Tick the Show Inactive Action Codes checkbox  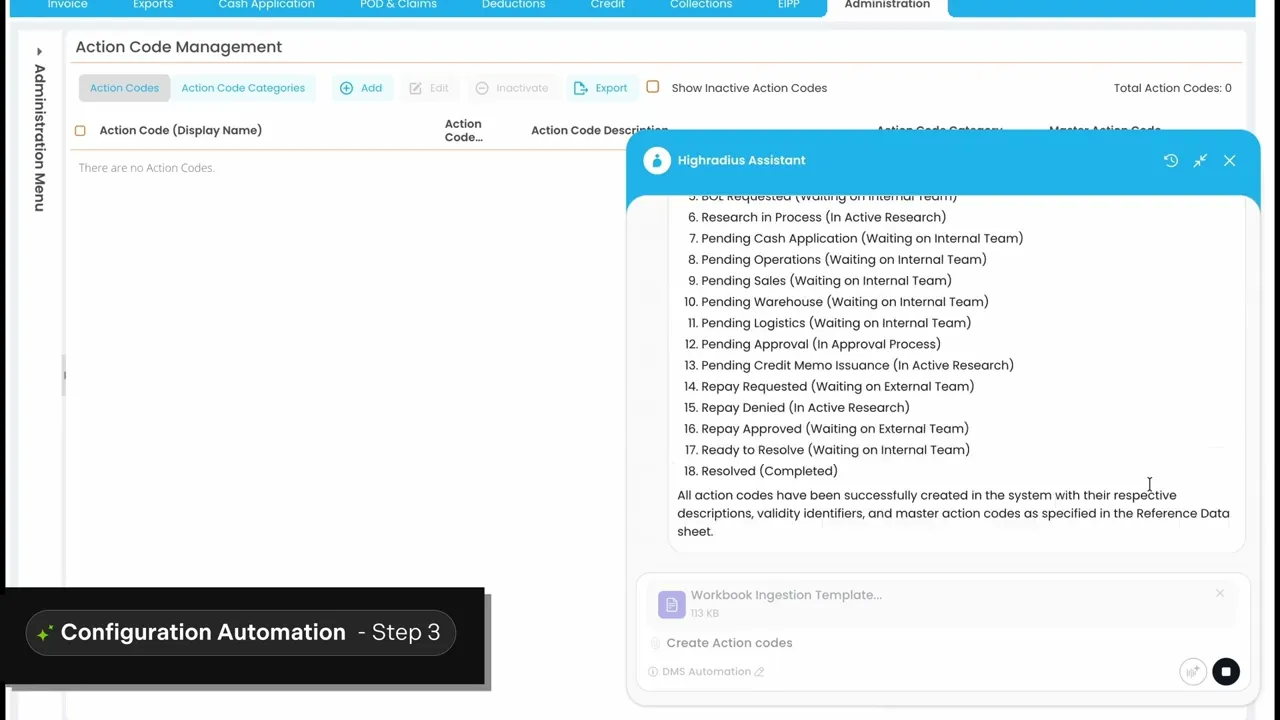coord(653,87)
